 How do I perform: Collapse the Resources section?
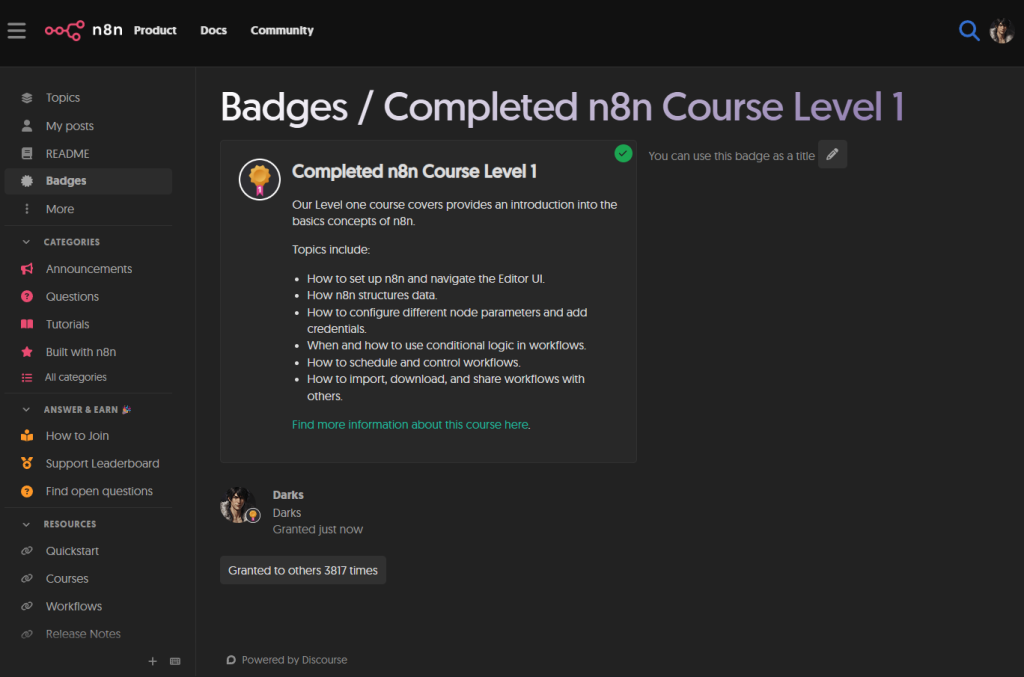click(27, 524)
